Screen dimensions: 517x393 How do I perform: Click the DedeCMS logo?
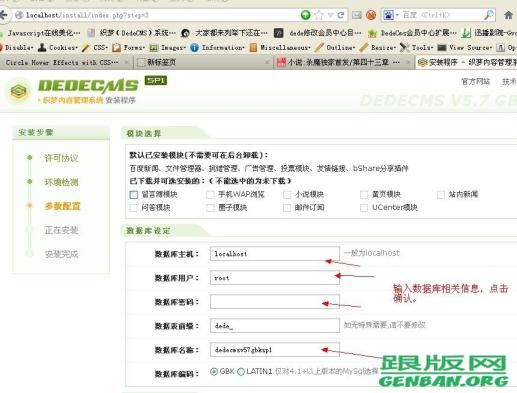coord(88,86)
